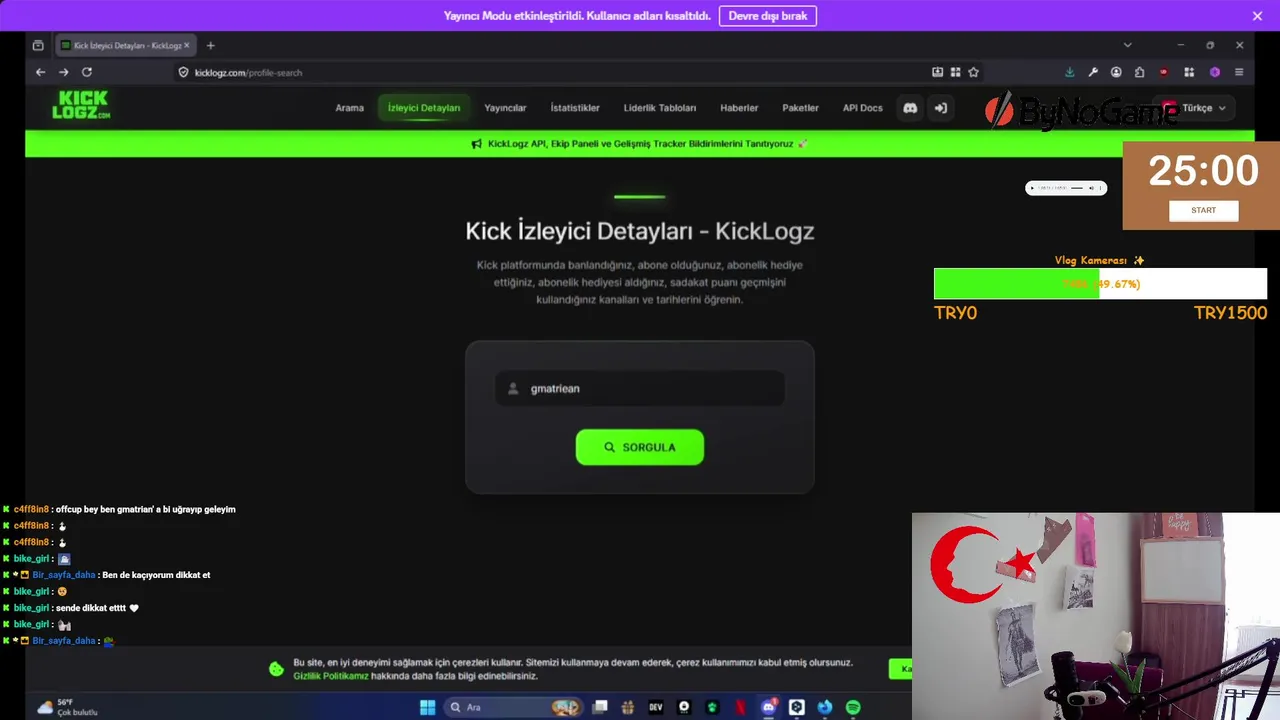Open the Paketler nav item
1280x720 pixels.
pyautogui.click(x=800, y=108)
